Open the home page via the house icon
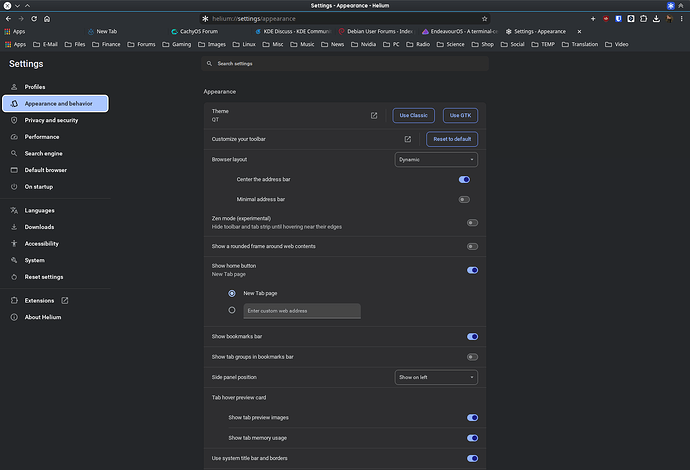The height and width of the screenshot is (470, 690). [47, 18]
